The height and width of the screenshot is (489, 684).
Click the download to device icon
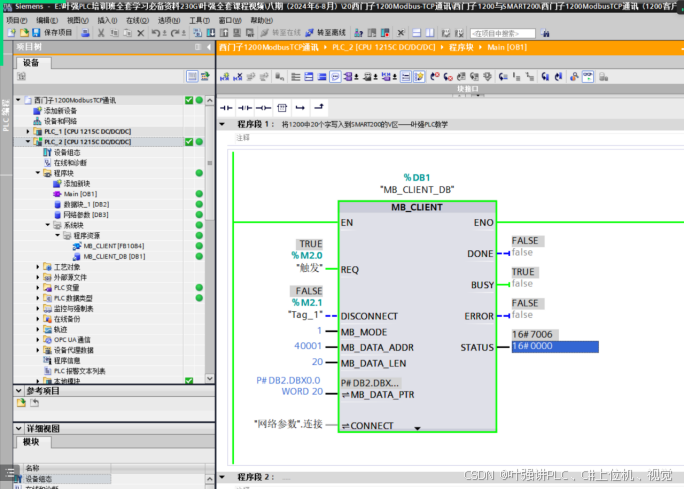tap(211, 33)
